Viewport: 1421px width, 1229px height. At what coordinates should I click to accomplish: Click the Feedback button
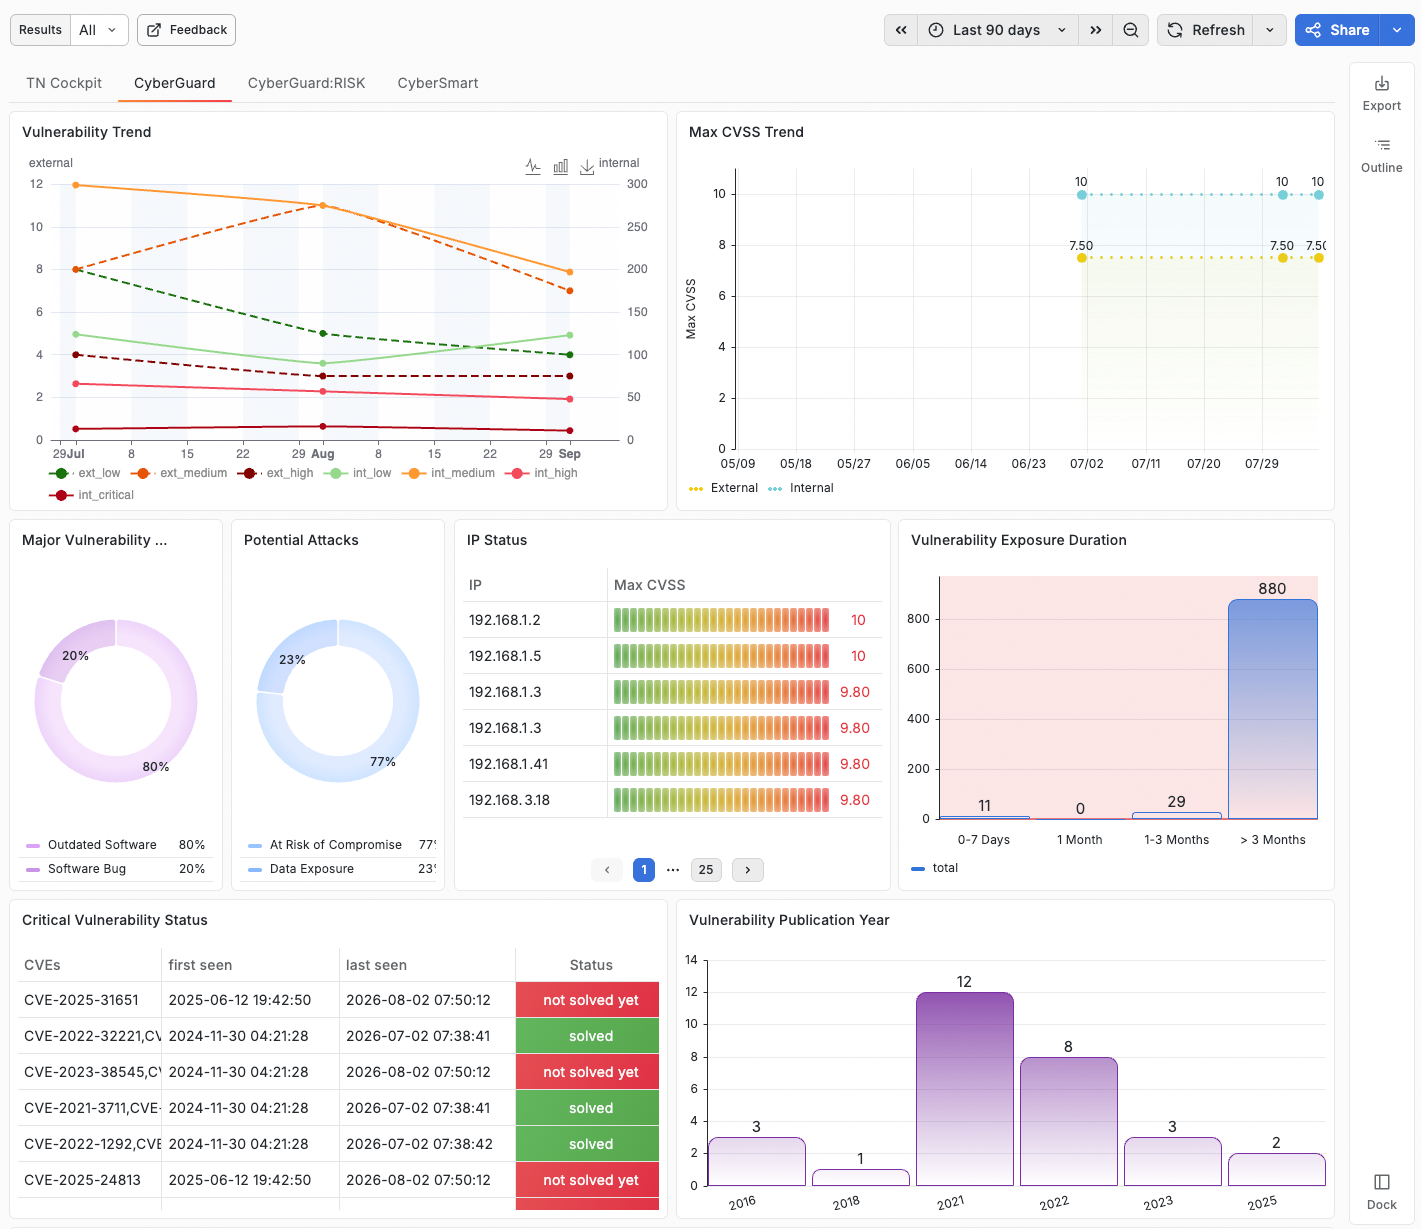[187, 30]
